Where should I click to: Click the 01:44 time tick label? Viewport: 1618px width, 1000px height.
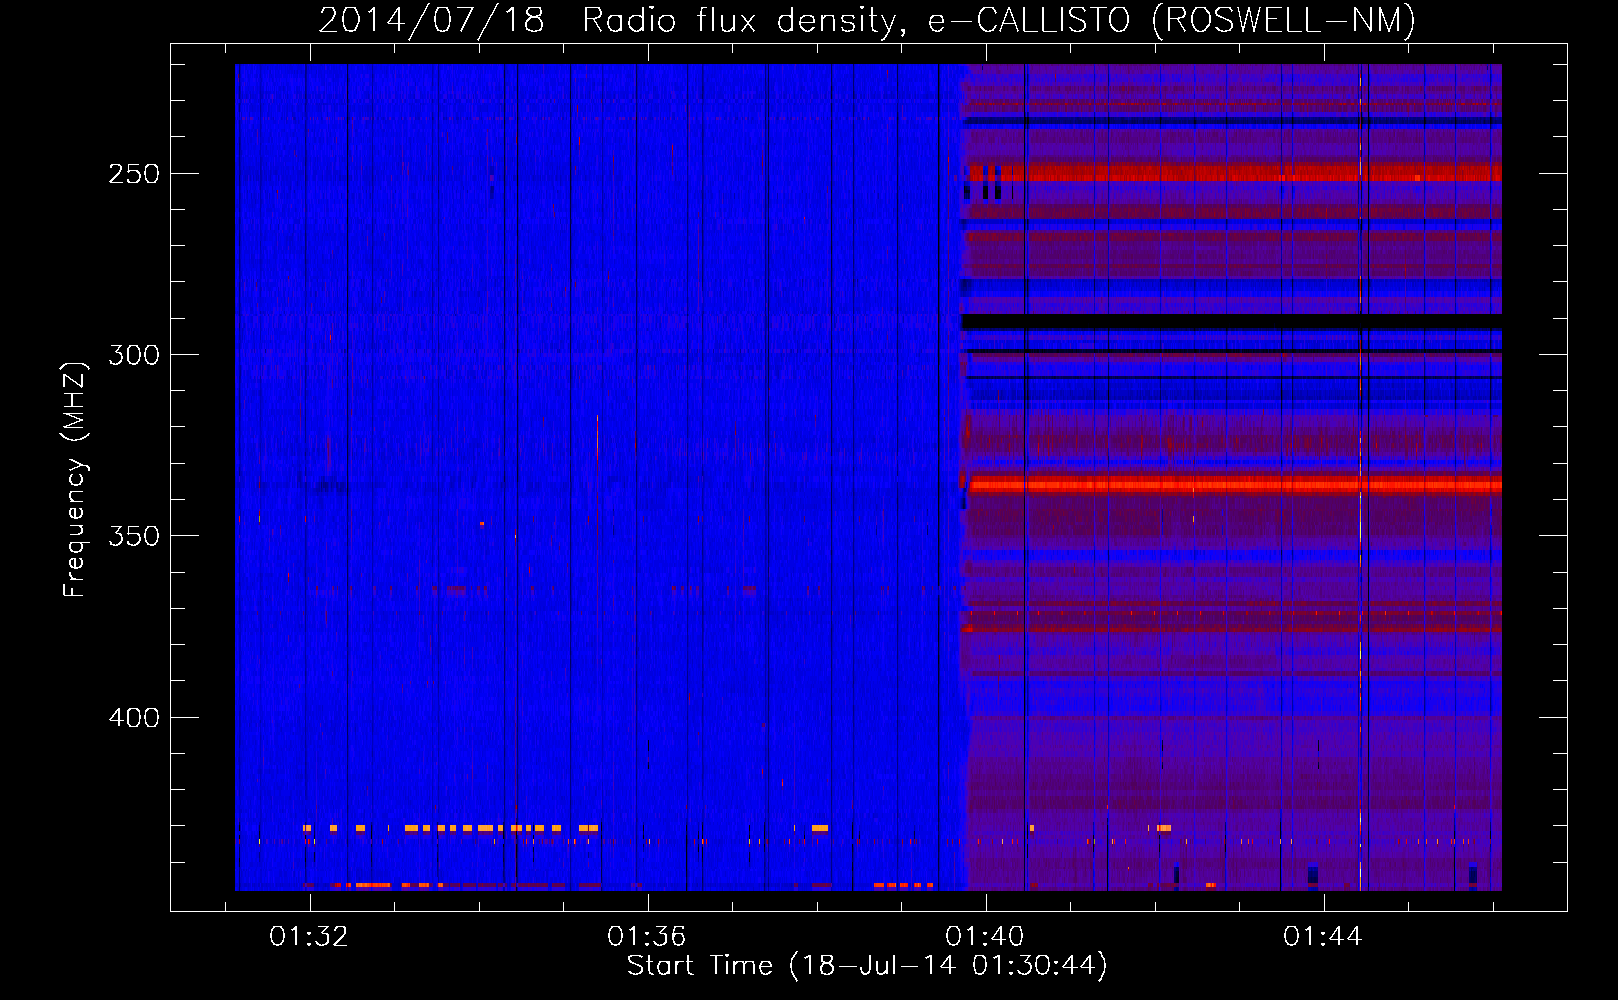tap(1323, 937)
